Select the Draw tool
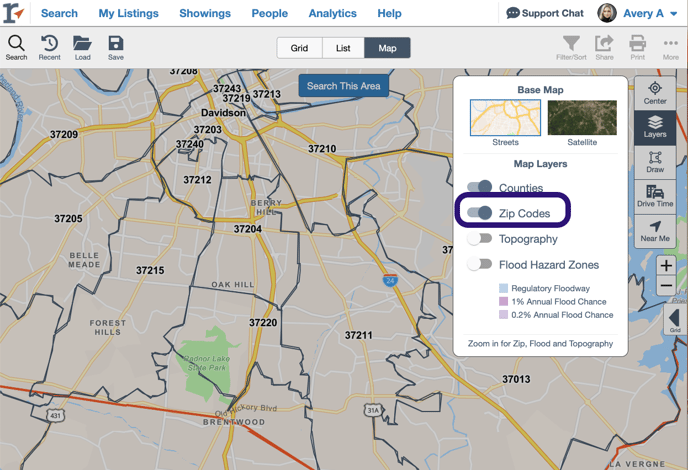Screen dimensions: 688x470 point(655,162)
